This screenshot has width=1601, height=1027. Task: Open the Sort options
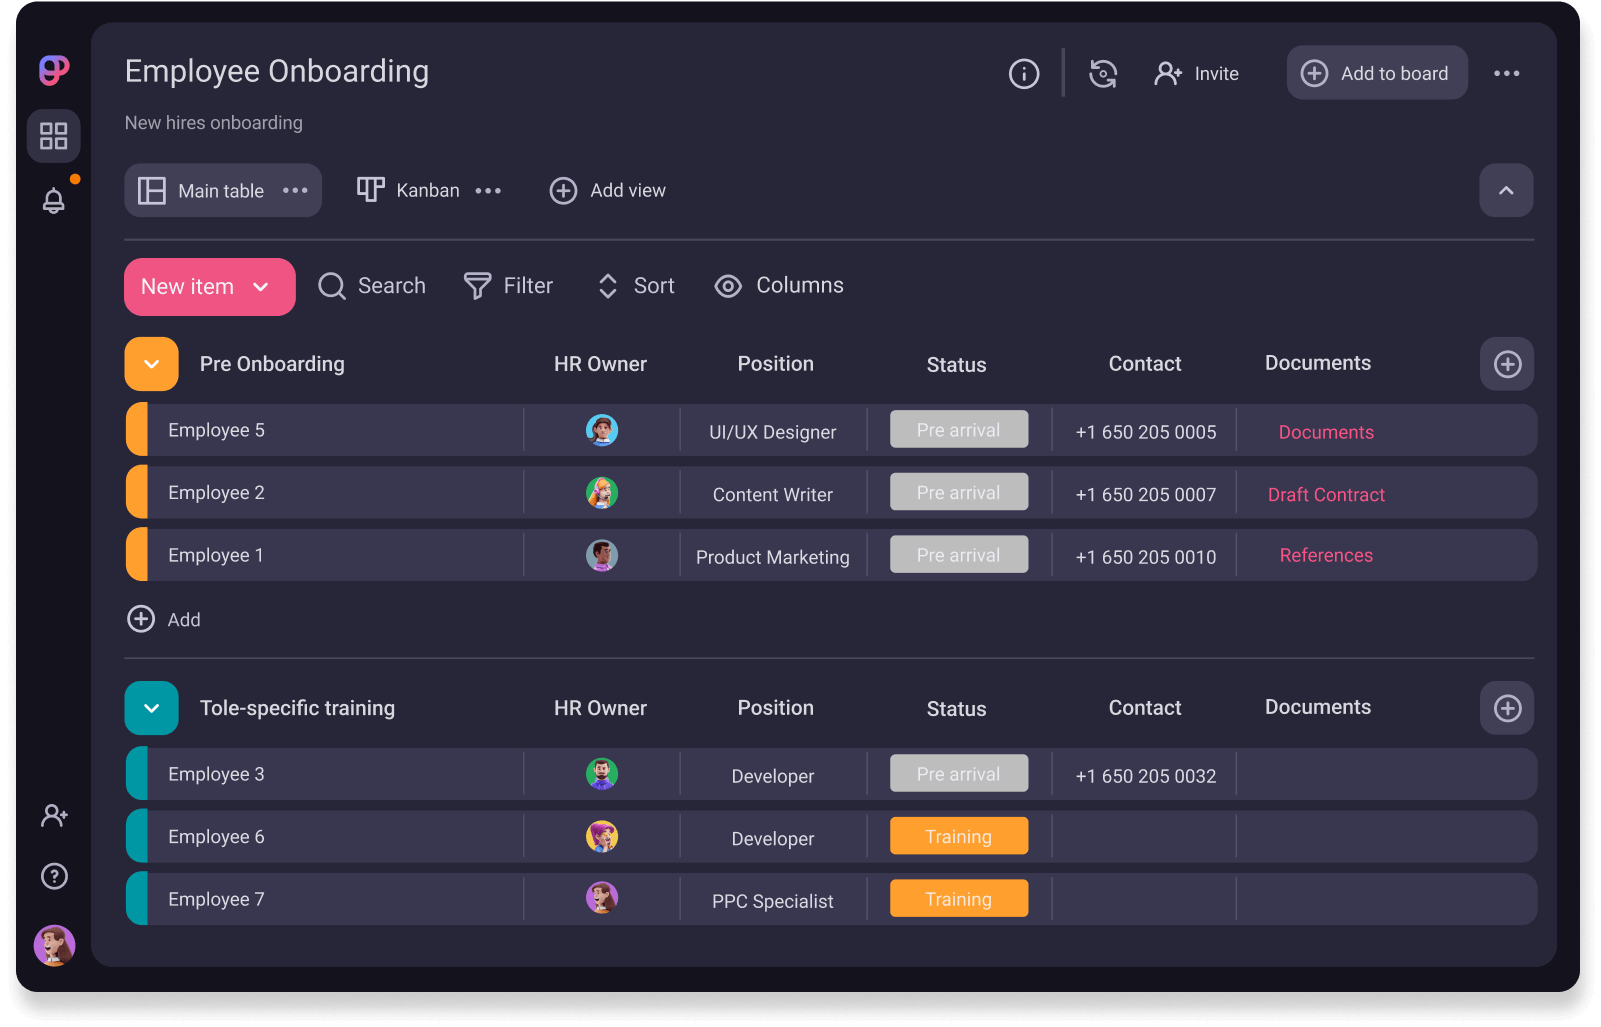coord(635,286)
